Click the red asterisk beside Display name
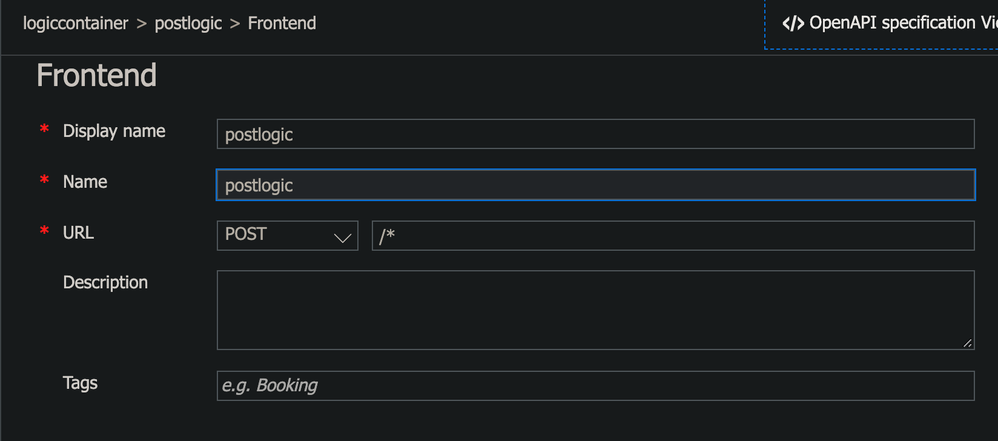The height and width of the screenshot is (441, 998). click(44, 131)
